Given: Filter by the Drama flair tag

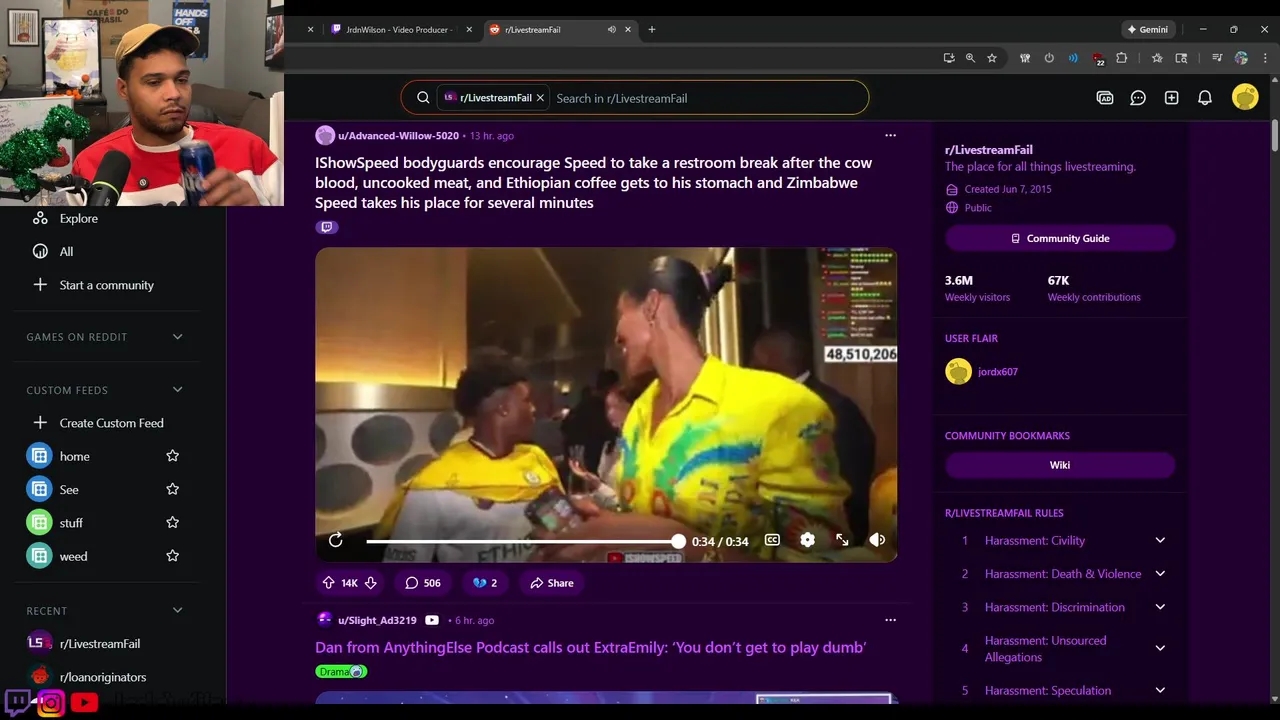Looking at the screenshot, I should click(341, 671).
